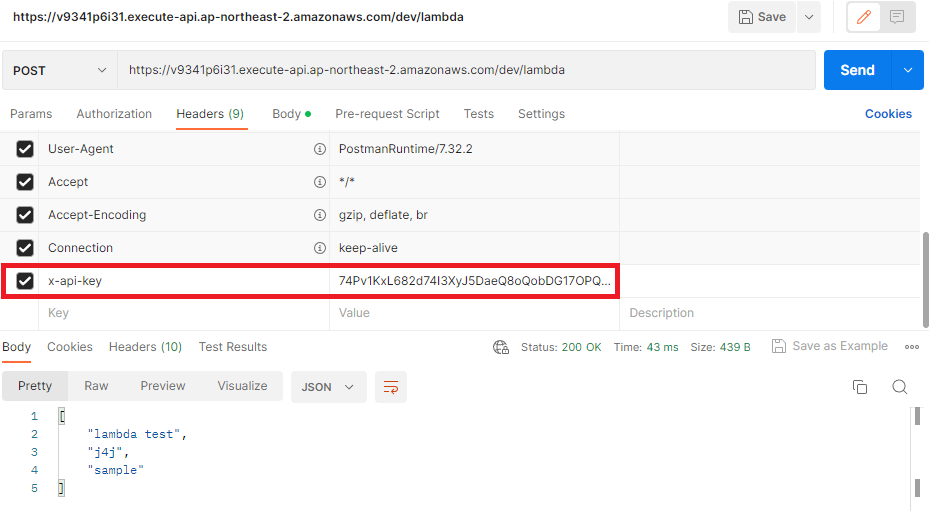
Task: Click the Status 200 OK text
Action: coord(561,347)
